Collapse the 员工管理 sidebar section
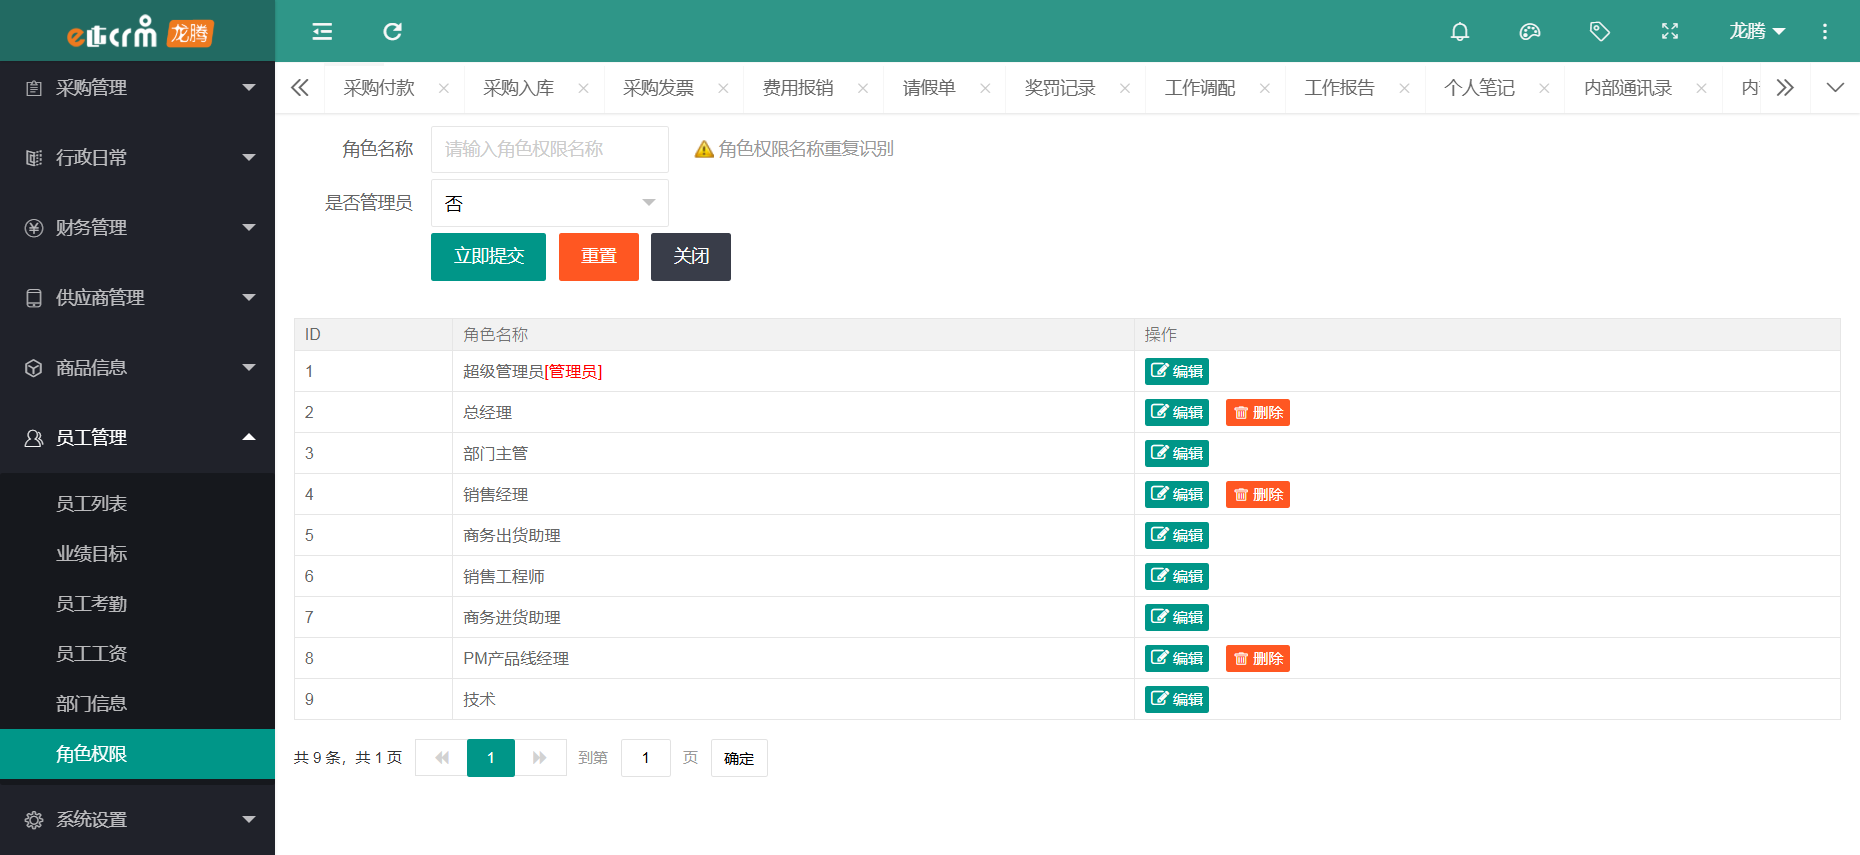 tap(137, 438)
